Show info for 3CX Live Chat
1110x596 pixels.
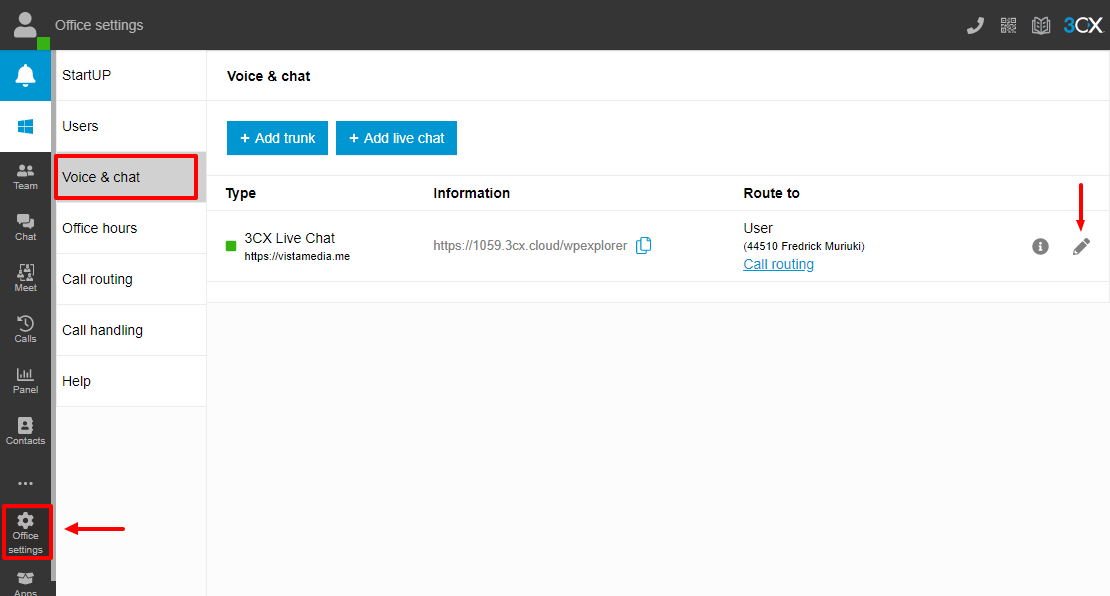(x=1040, y=246)
